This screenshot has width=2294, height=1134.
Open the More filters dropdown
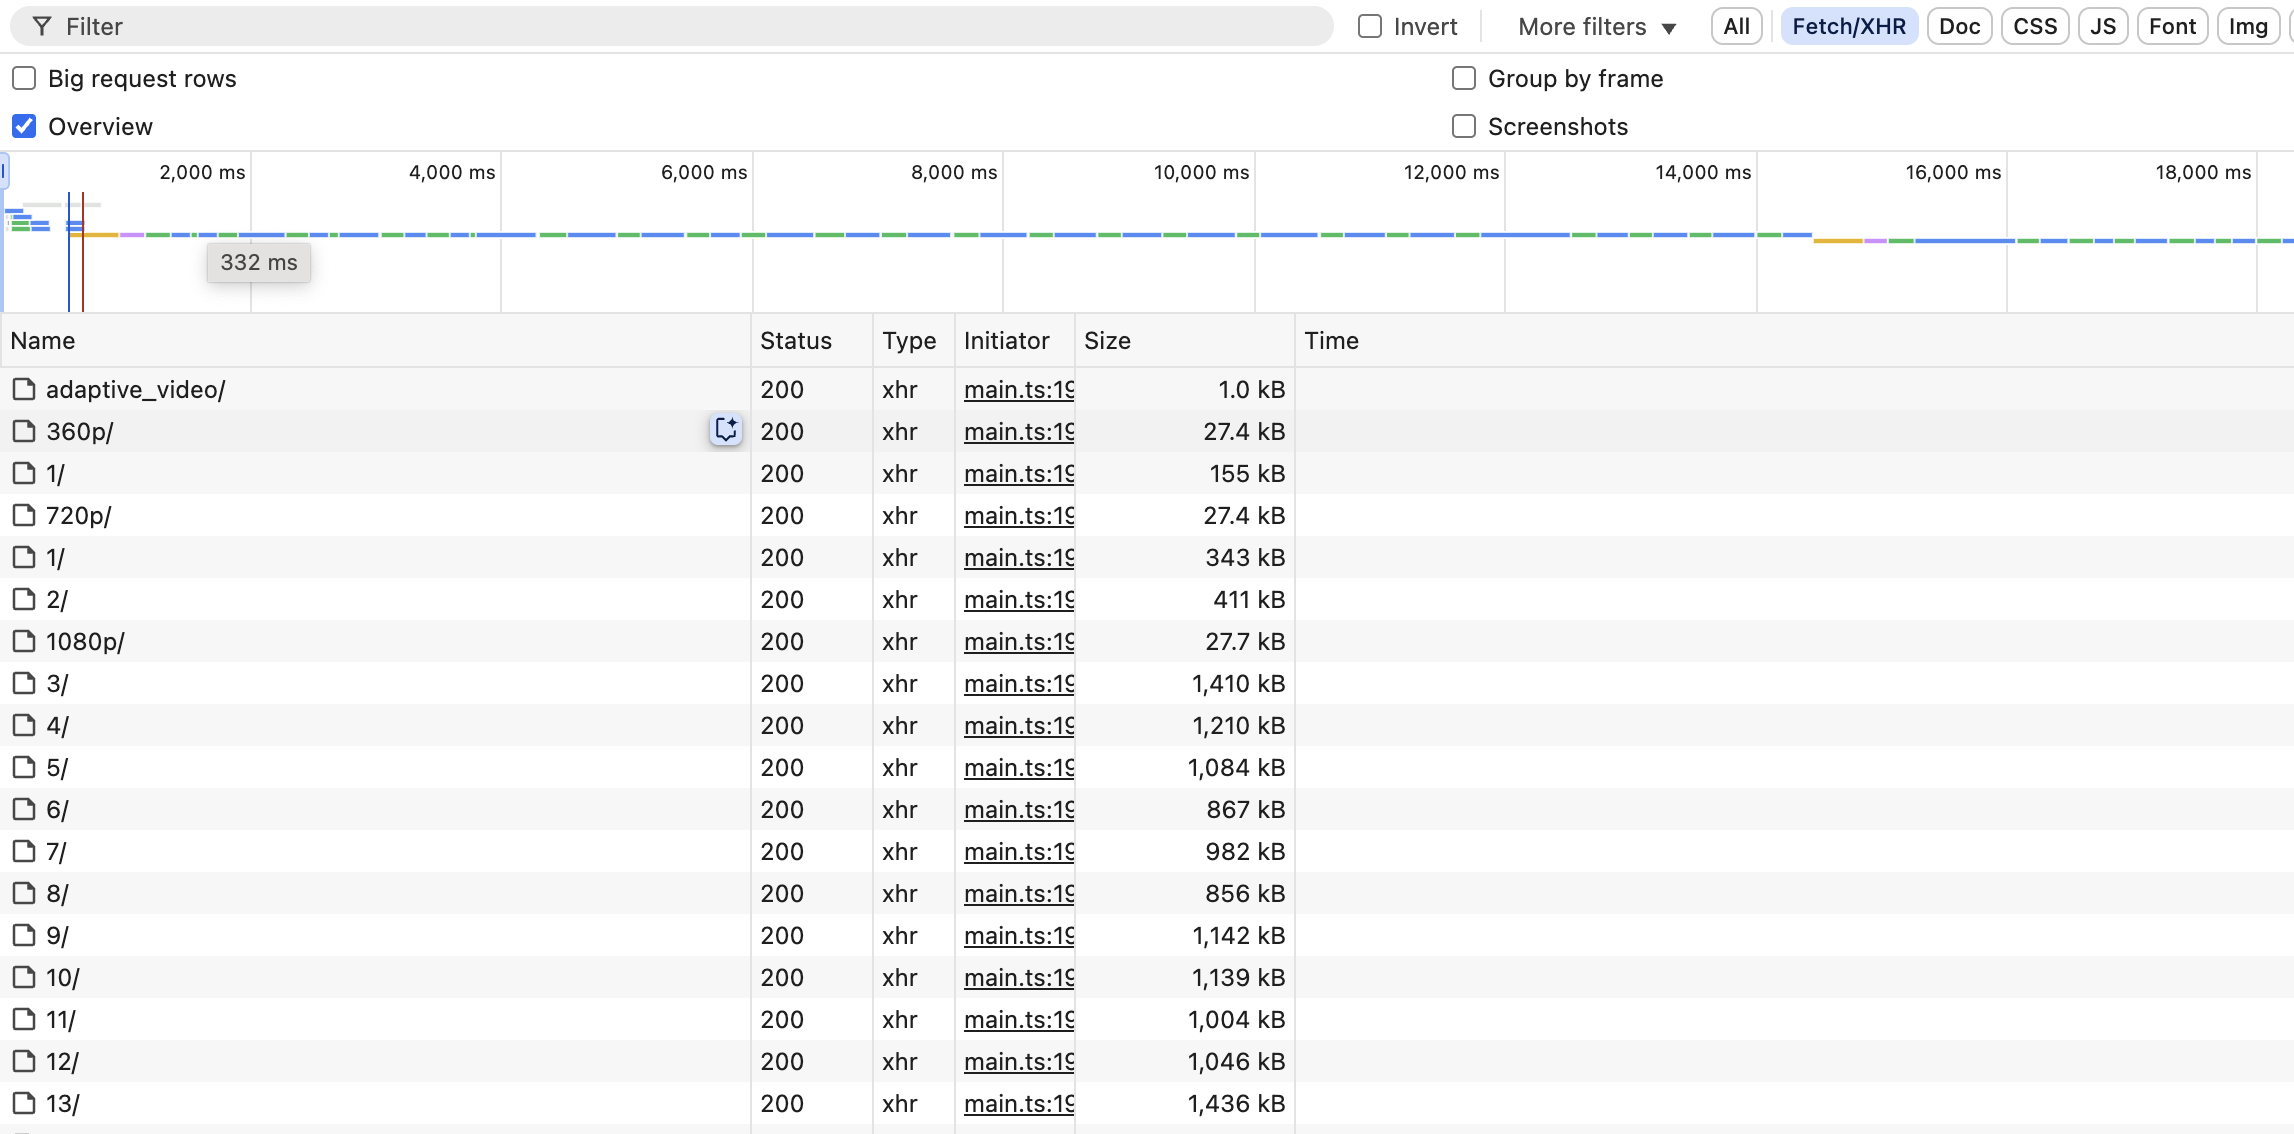point(1596,27)
